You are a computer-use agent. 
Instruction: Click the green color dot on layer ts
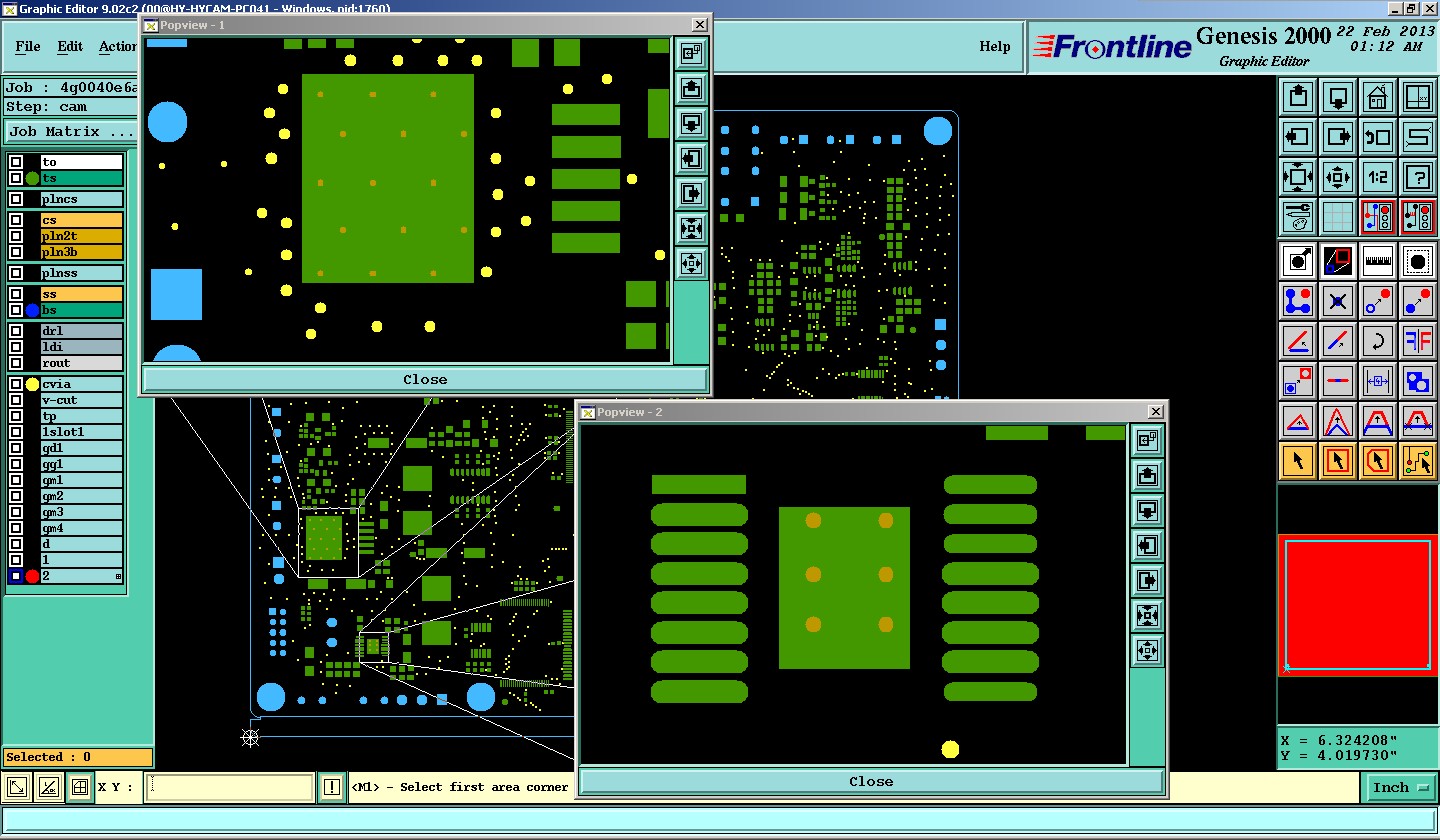(32, 178)
